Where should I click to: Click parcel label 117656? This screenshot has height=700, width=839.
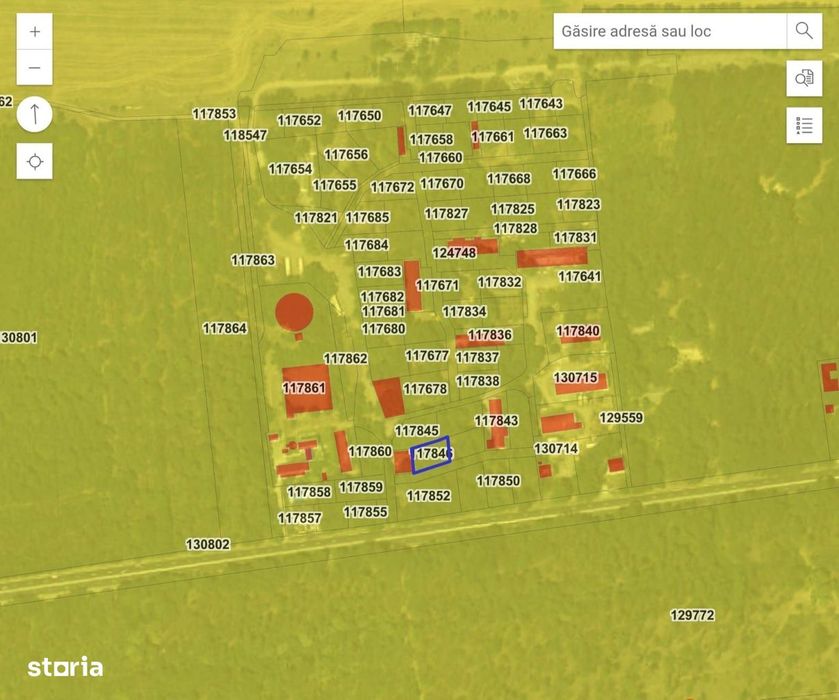tap(346, 155)
